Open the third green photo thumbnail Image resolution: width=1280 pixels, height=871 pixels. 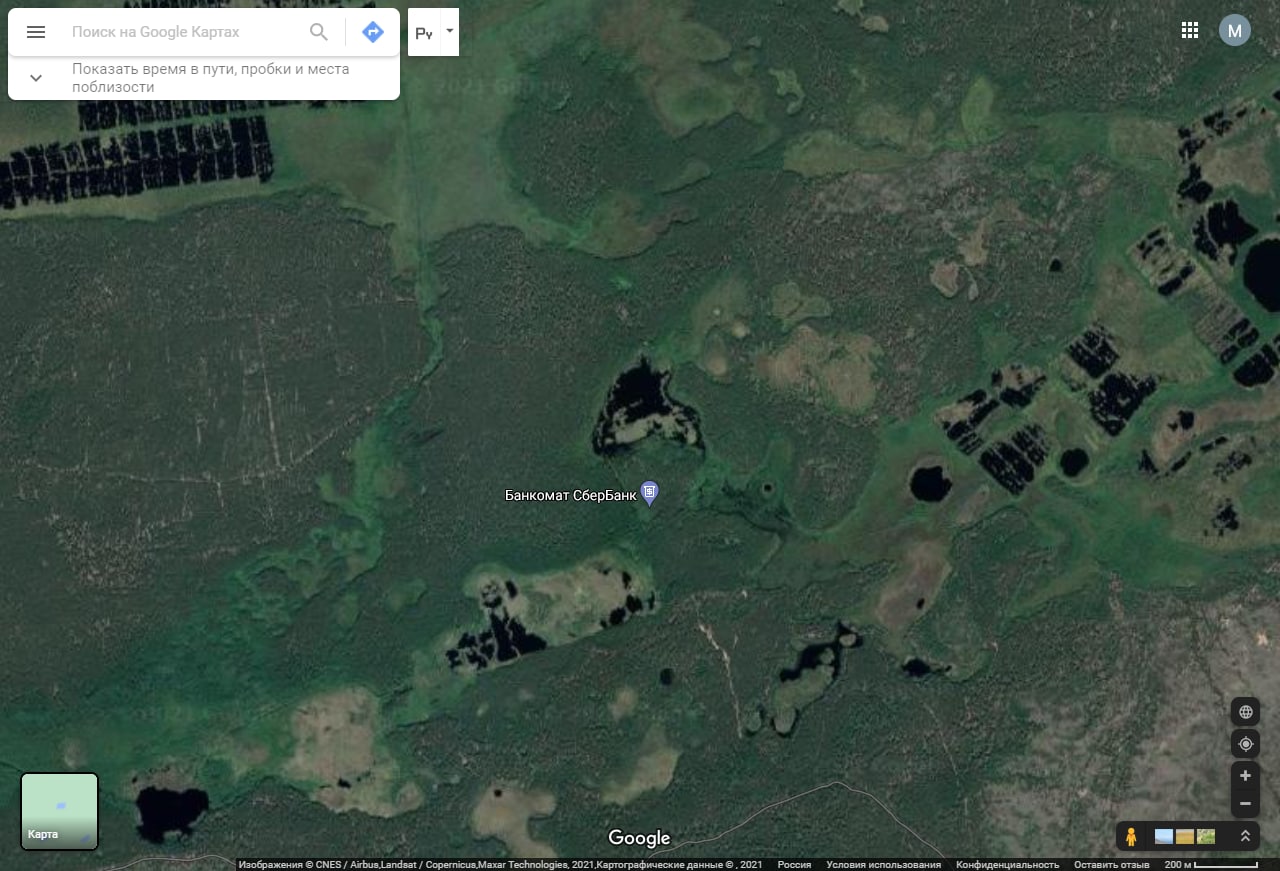coord(1206,836)
